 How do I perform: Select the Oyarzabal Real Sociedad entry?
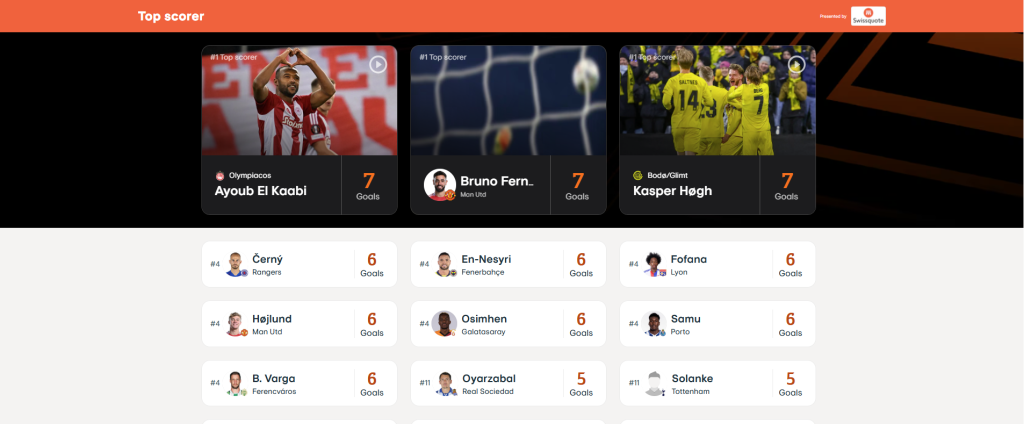(x=508, y=383)
